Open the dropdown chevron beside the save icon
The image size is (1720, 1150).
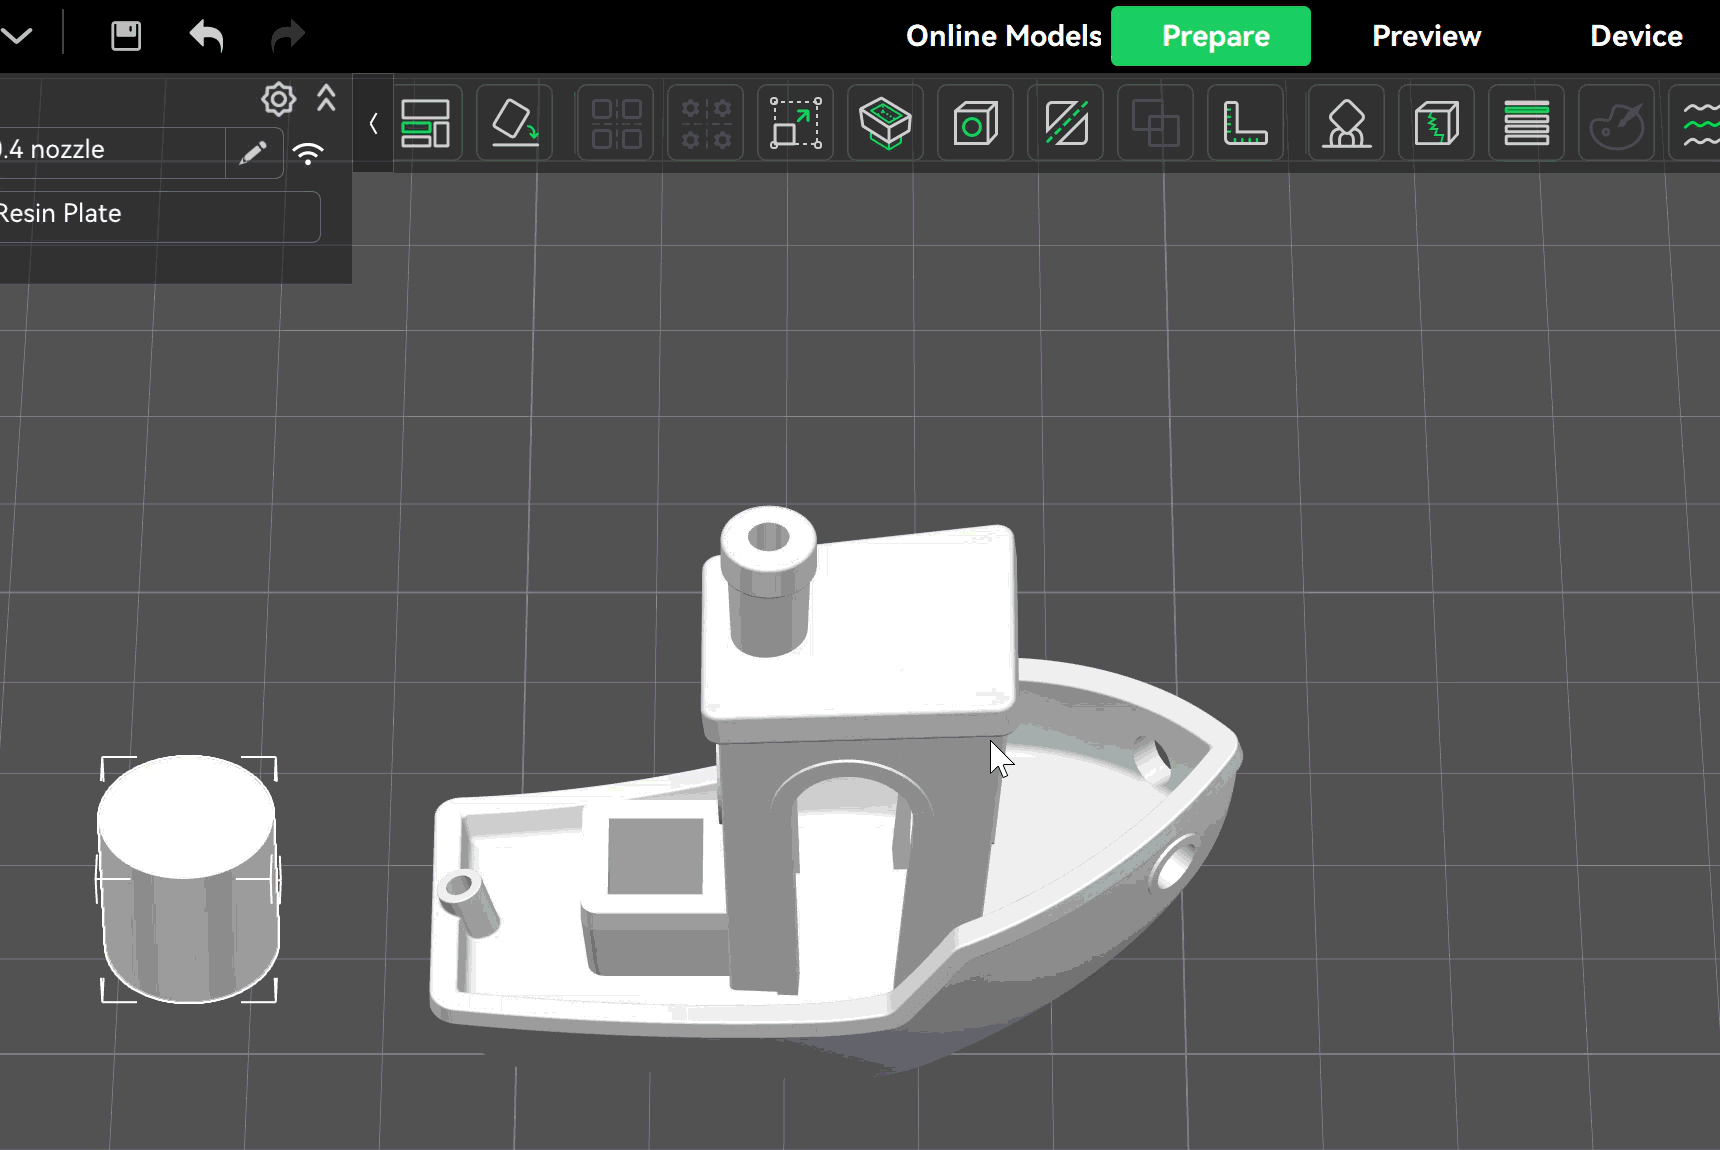click(17, 36)
